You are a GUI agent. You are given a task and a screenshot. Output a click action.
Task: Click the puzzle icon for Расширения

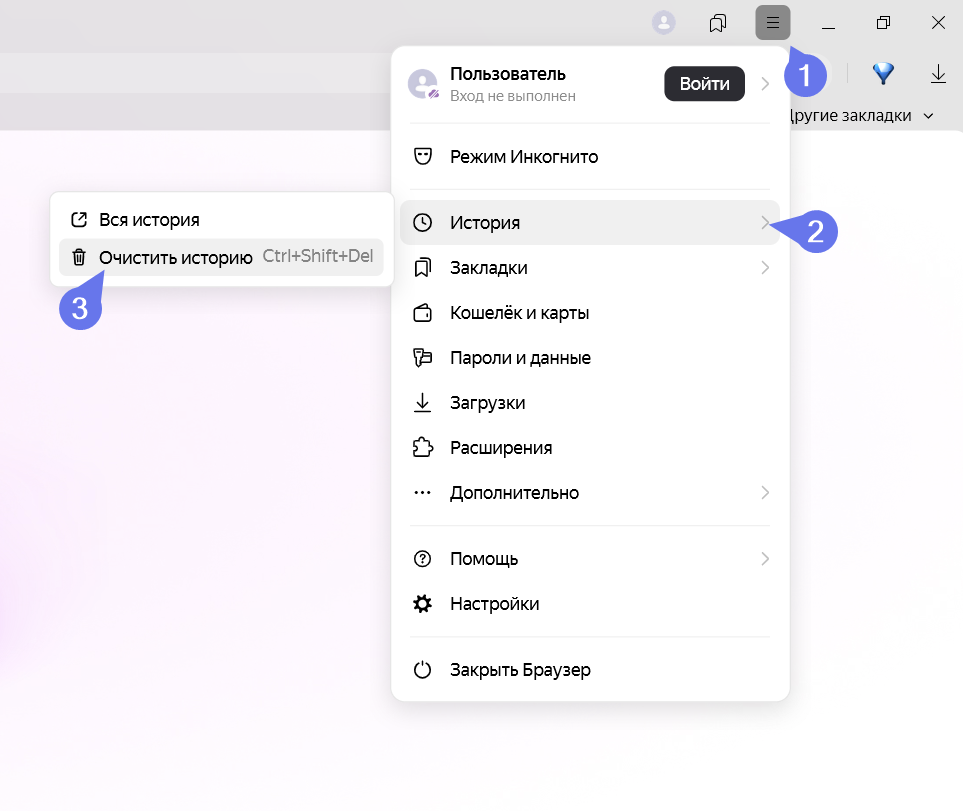pyautogui.click(x=422, y=448)
